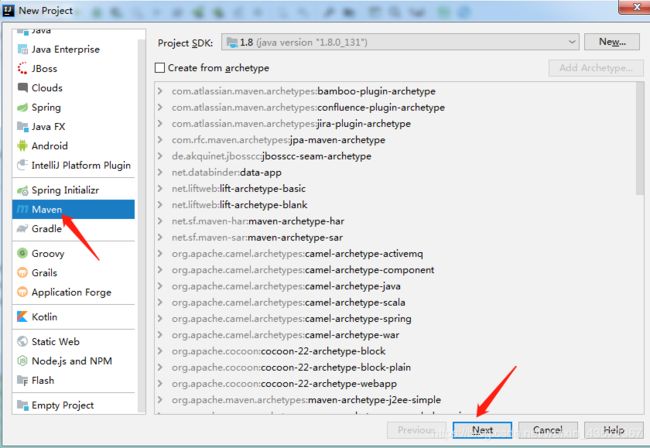Click the Node.js and NPM icon
650x448 pixels.
(22, 361)
